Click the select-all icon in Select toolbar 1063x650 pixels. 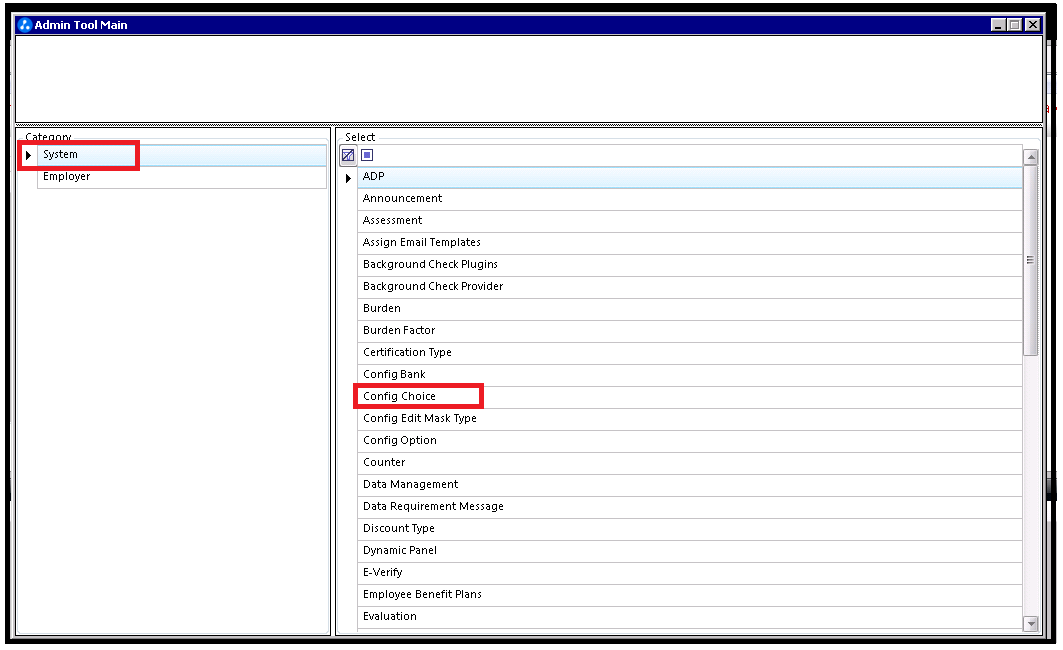pyautogui.click(x=348, y=155)
